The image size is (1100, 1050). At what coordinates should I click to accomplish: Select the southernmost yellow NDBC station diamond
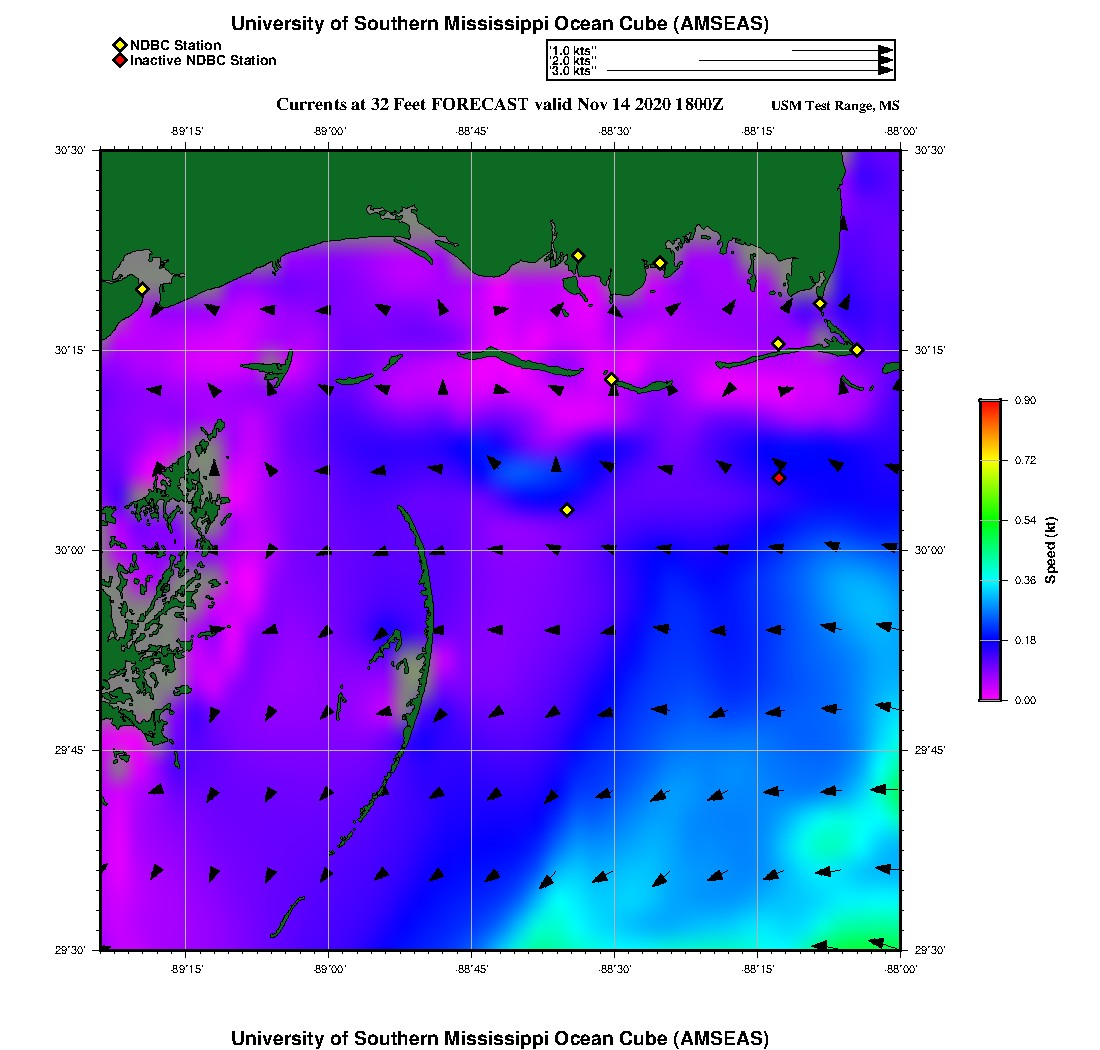[567, 510]
